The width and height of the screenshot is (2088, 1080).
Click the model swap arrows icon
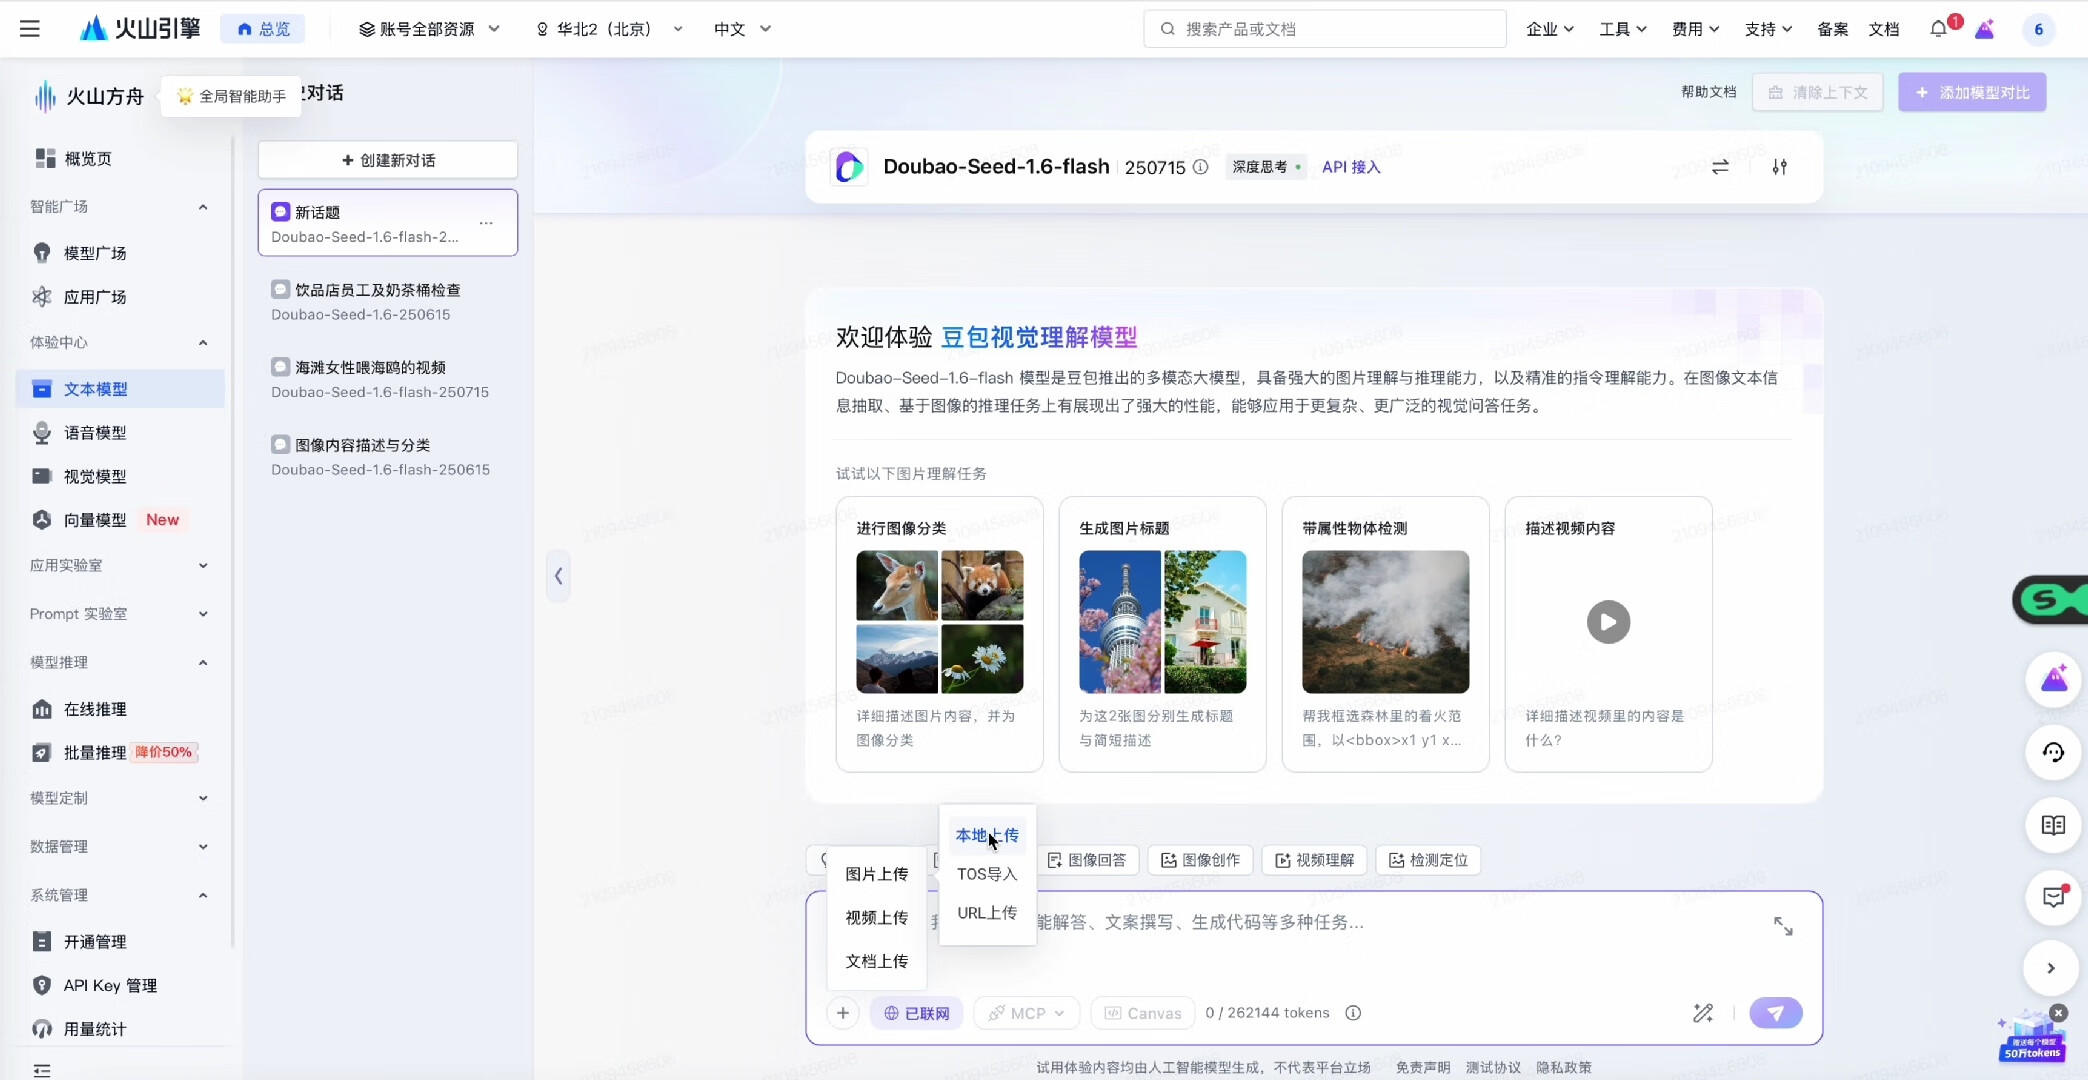point(1720,167)
